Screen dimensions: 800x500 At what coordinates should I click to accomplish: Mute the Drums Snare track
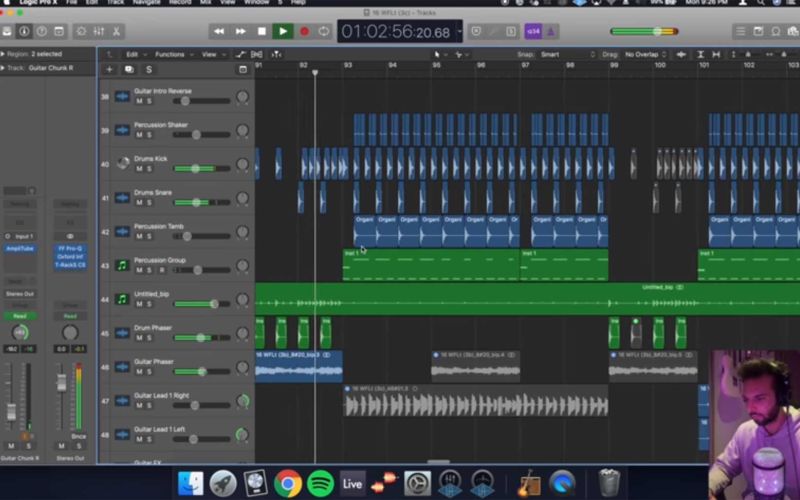pos(139,202)
